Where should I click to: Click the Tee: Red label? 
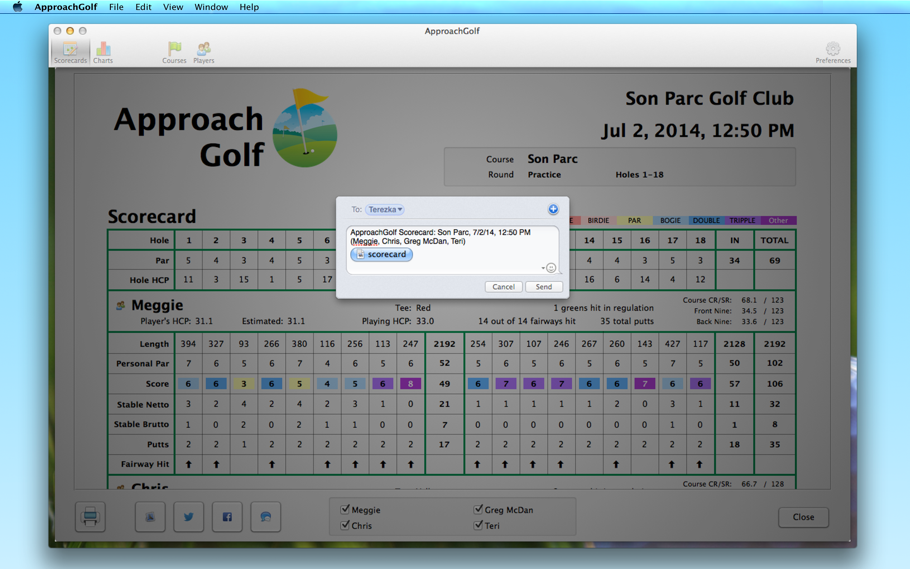tap(413, 308)
